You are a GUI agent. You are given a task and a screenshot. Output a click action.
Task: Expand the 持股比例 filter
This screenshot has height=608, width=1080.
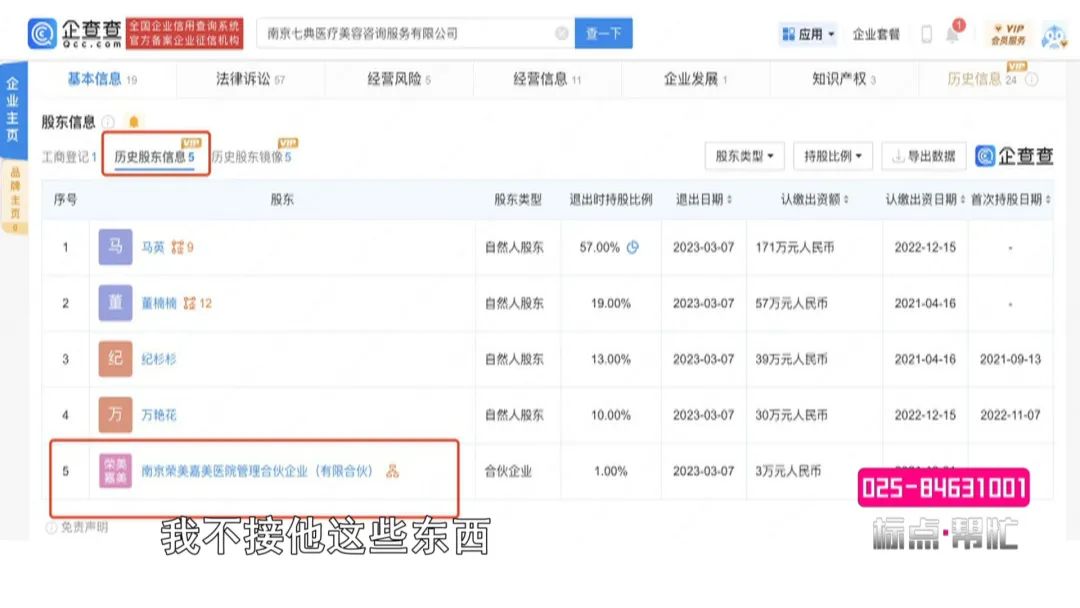[833, 156]
